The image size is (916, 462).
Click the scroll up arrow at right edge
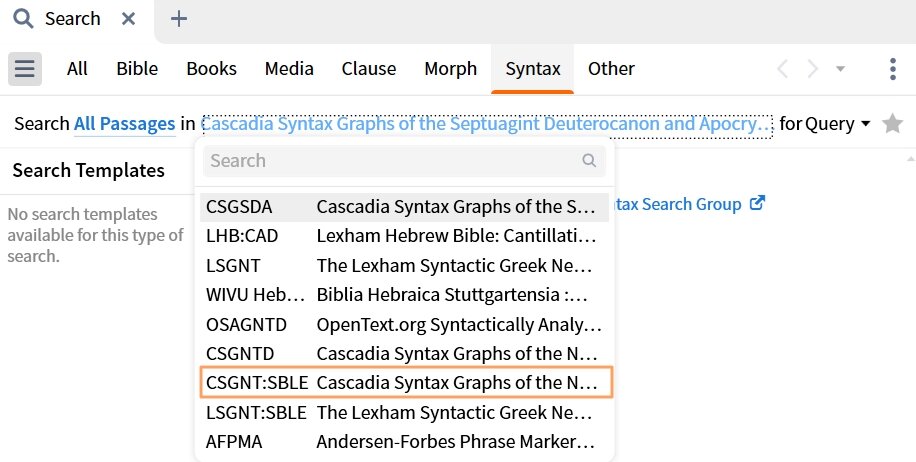pyautogui.click(x=910, y=158)
